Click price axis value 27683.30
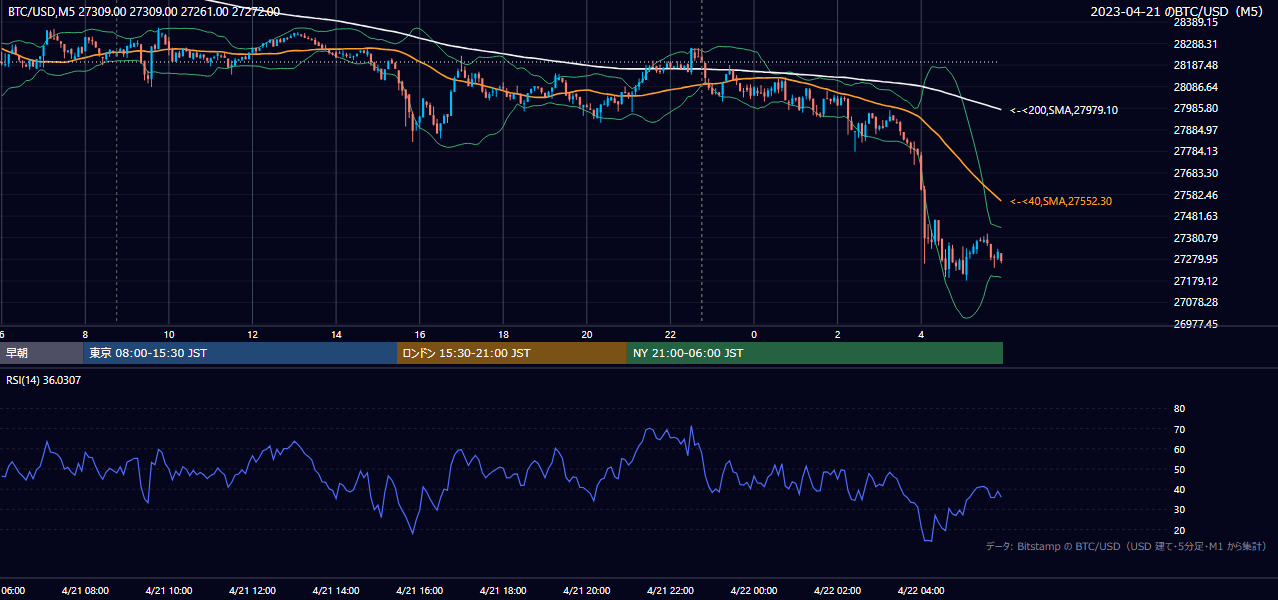Screen dimensions: 1278x600 (1195, 173)
